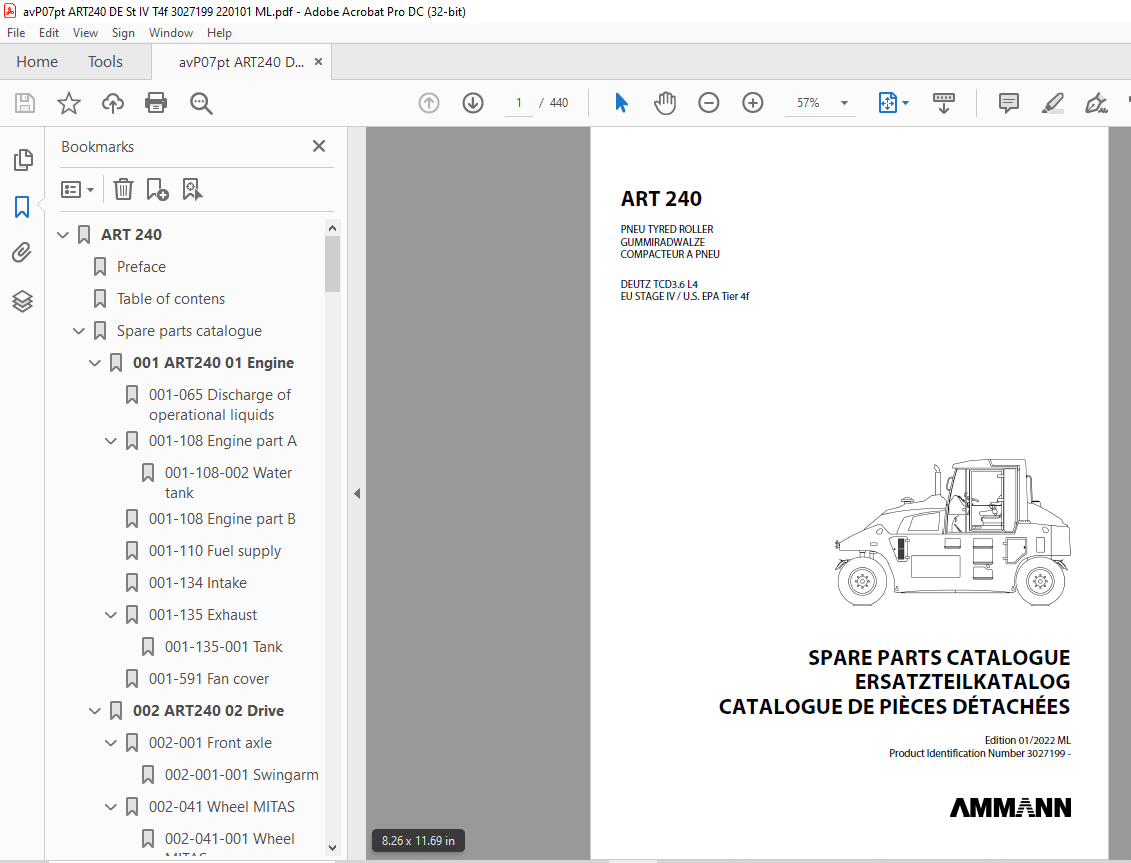Open the Layers side panel
The height and width of the screenshot is (863, 1131).
coord(22,301)
